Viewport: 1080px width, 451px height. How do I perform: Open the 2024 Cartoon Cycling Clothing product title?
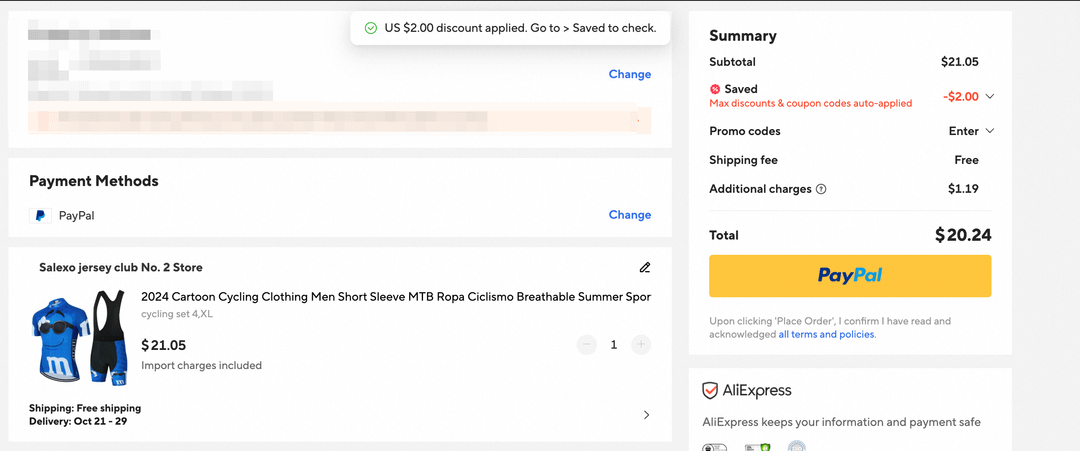395,297
